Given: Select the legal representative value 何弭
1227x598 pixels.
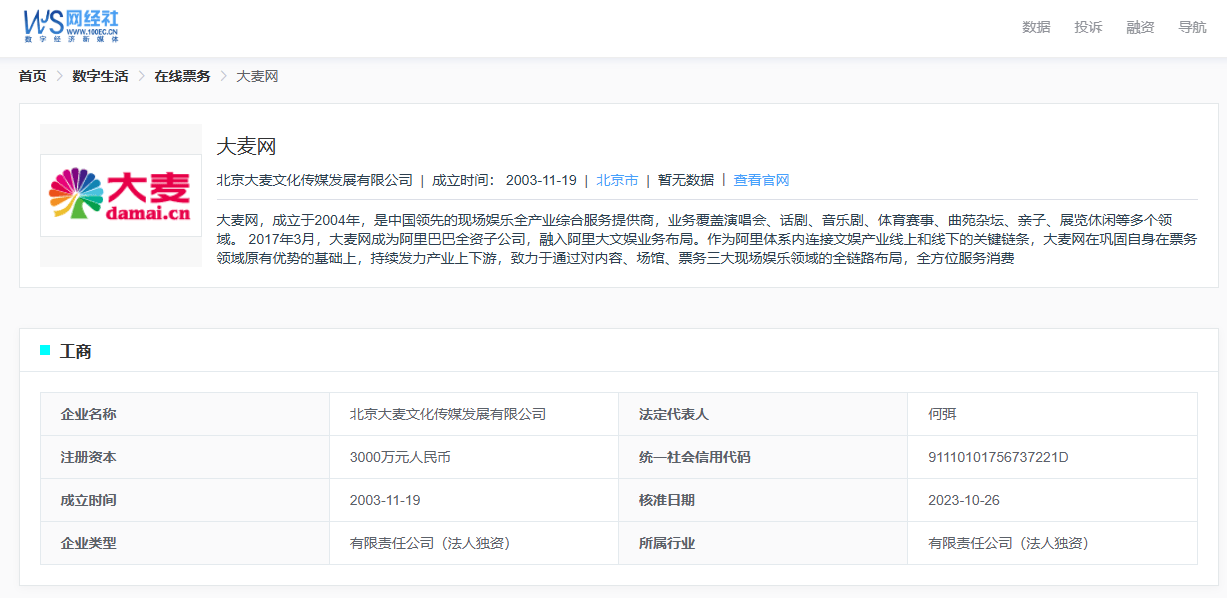Looking at the screenshot, I should pos(1052,414).
